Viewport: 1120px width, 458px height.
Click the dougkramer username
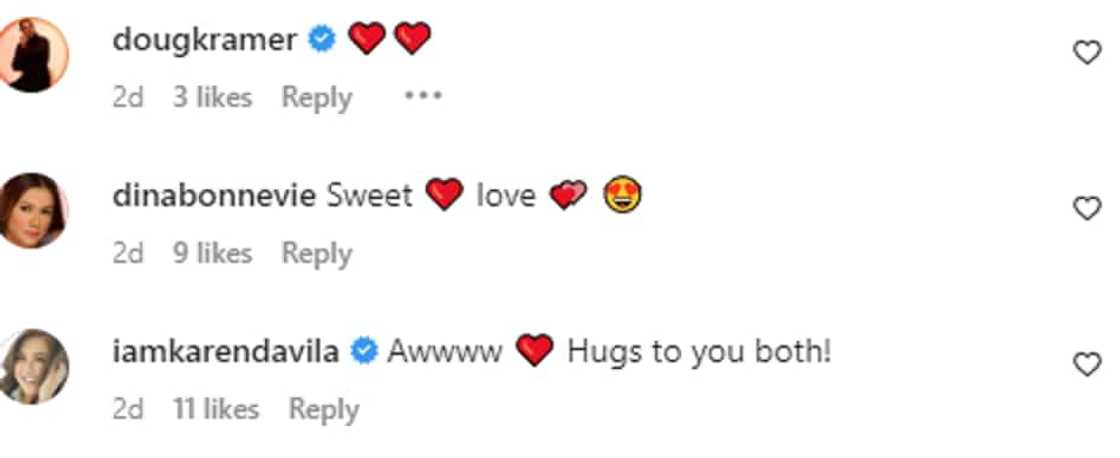pos(205,40)
